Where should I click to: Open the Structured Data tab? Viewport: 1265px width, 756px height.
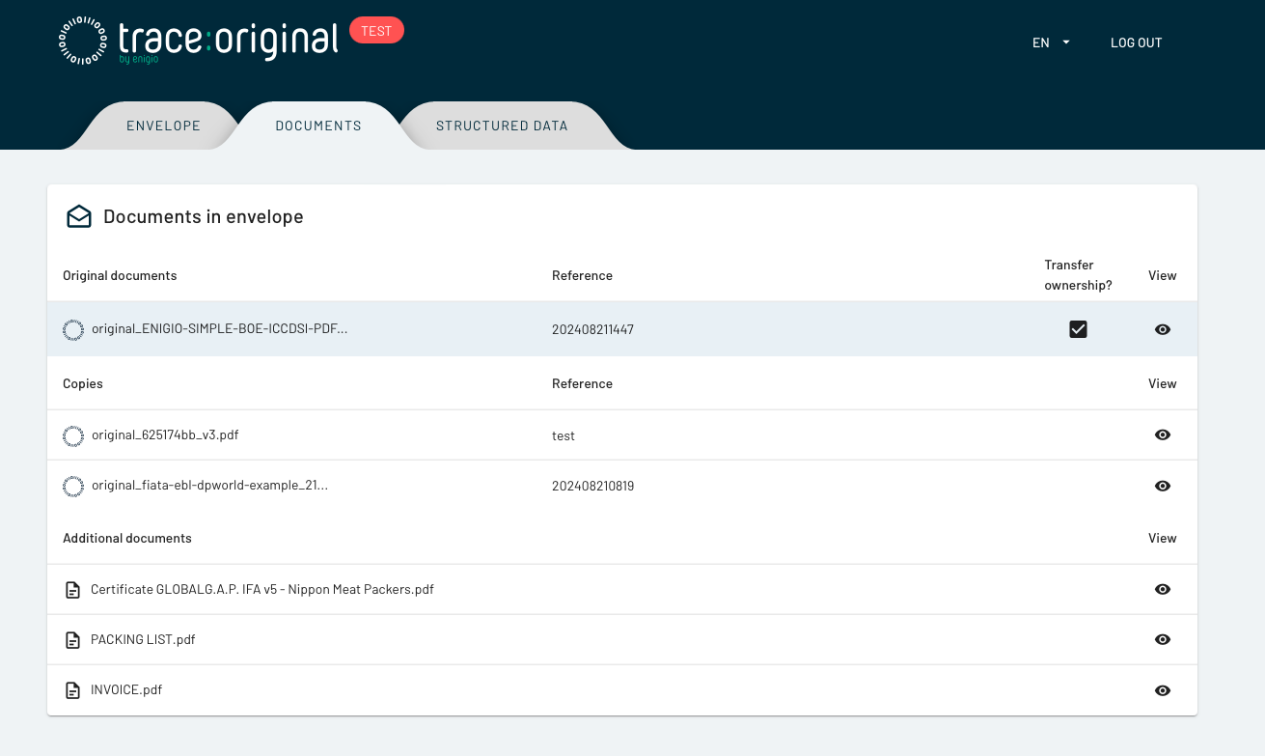point(501,126)
